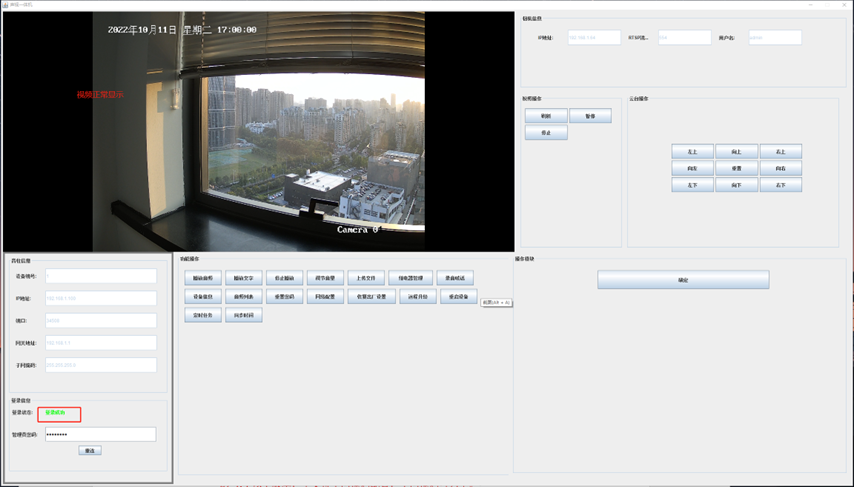Open 网络配置 network configuration
854x487 pixels.
click(x=325, y=297)
